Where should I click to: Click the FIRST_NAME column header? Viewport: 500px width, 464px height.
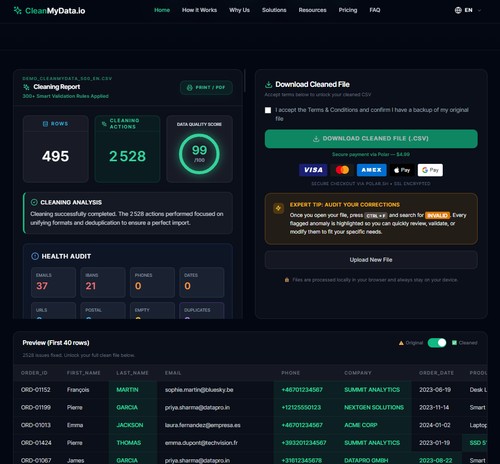click(83, 373)
